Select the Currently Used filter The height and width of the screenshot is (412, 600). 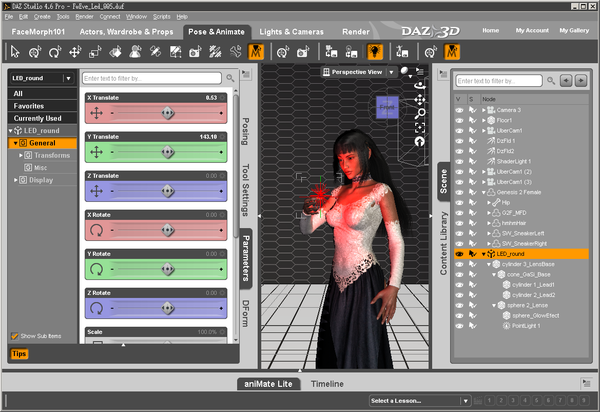[x=42, y=118]
